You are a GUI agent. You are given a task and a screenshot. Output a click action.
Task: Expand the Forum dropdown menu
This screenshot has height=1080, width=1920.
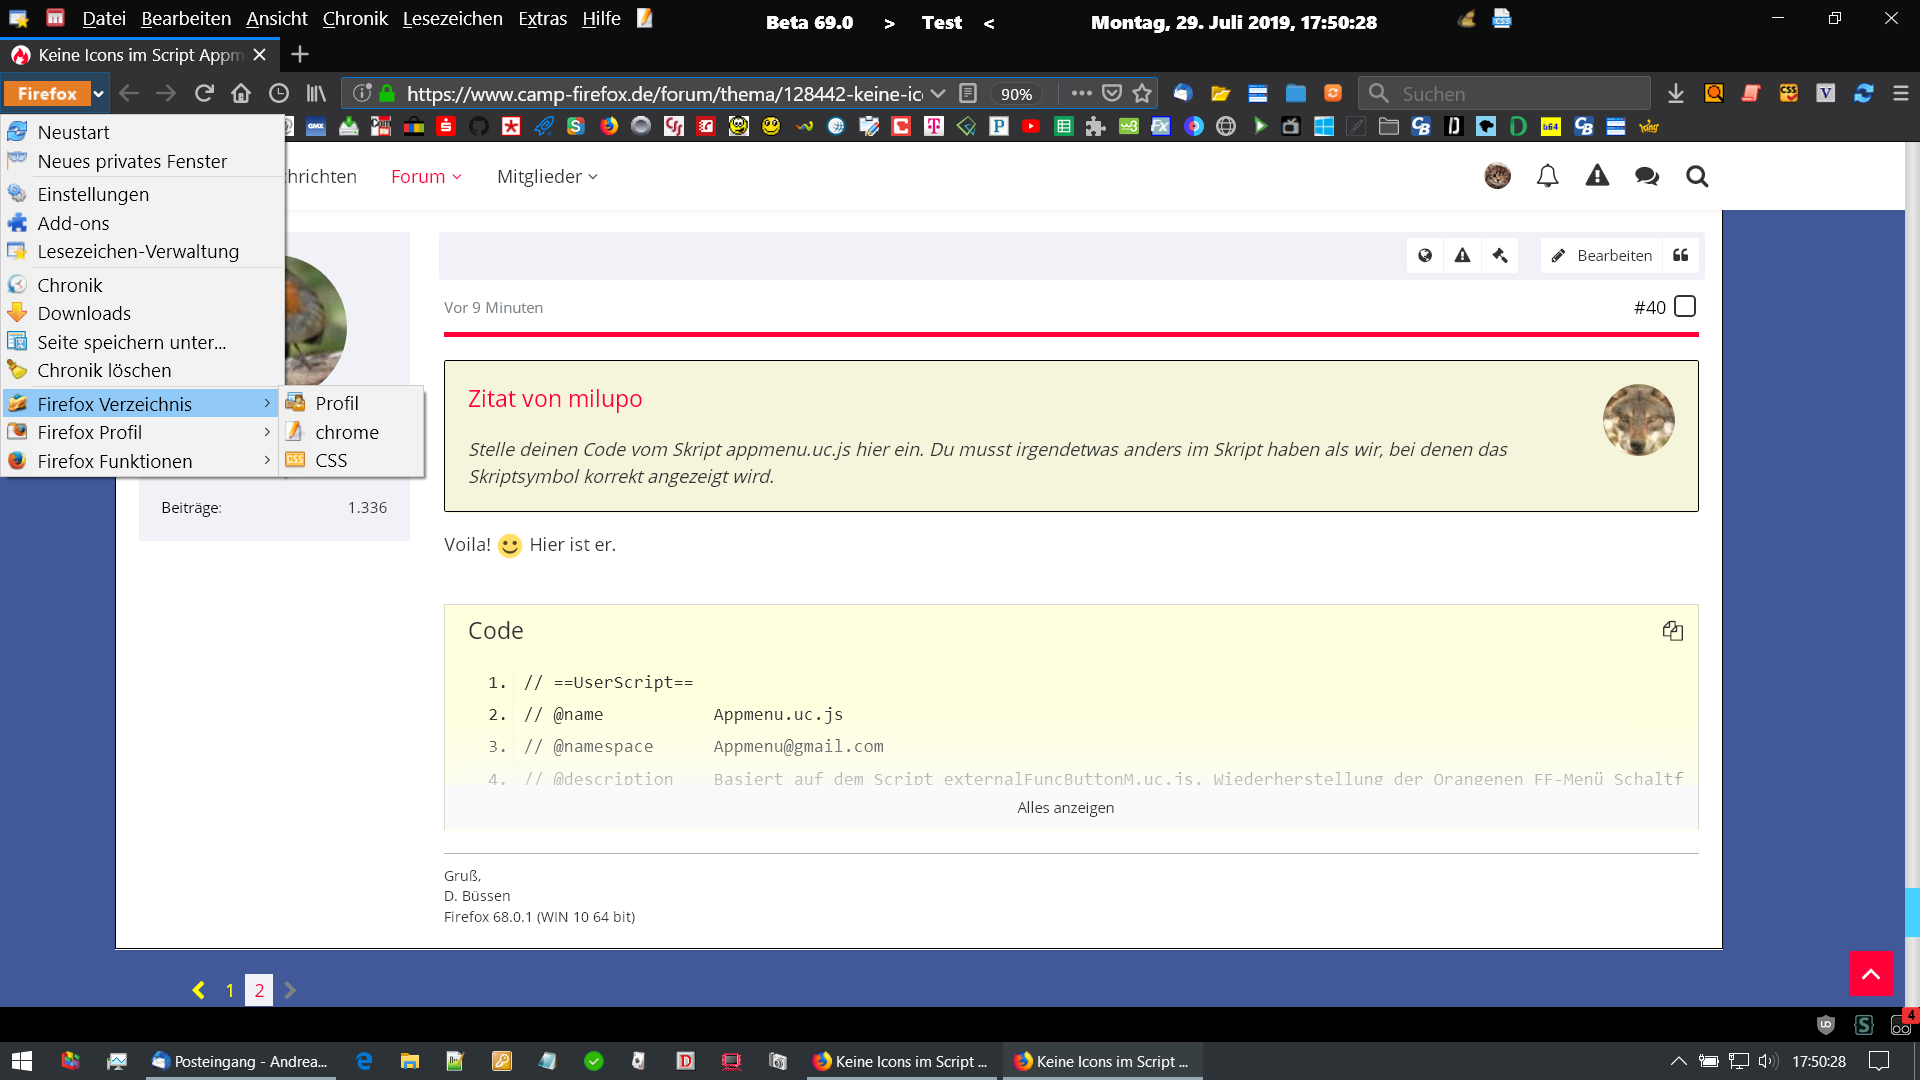426,176
